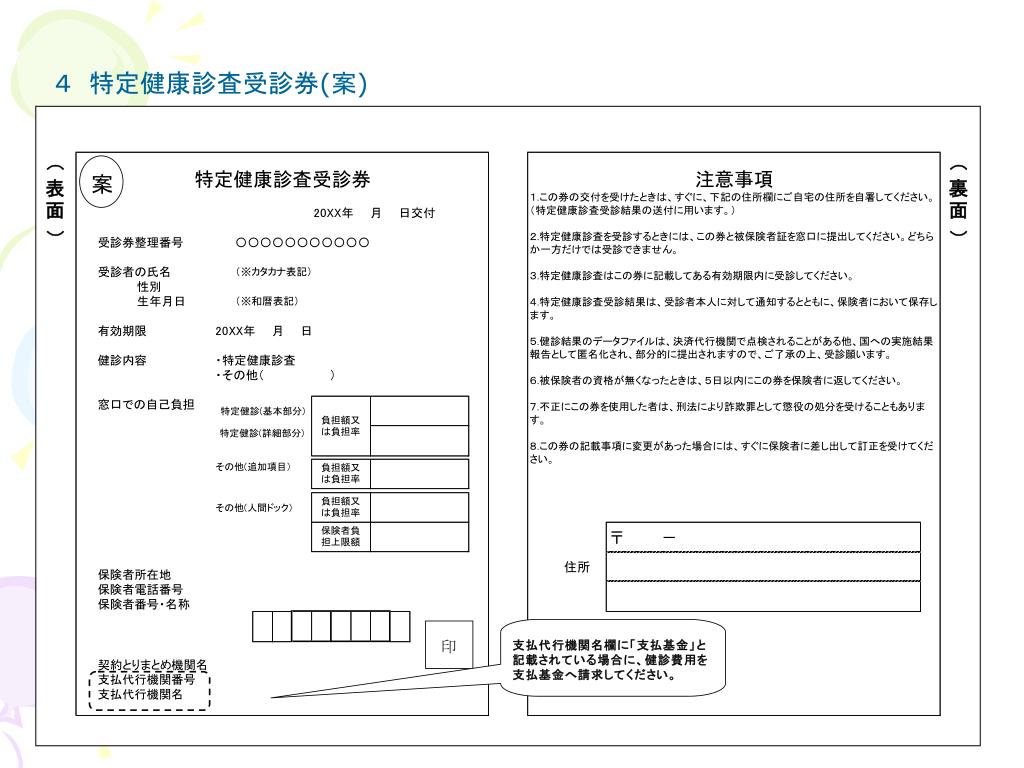Click the label その他(追加項目)
Viewport: 1024px width, 768px height.
pos(253,467)
